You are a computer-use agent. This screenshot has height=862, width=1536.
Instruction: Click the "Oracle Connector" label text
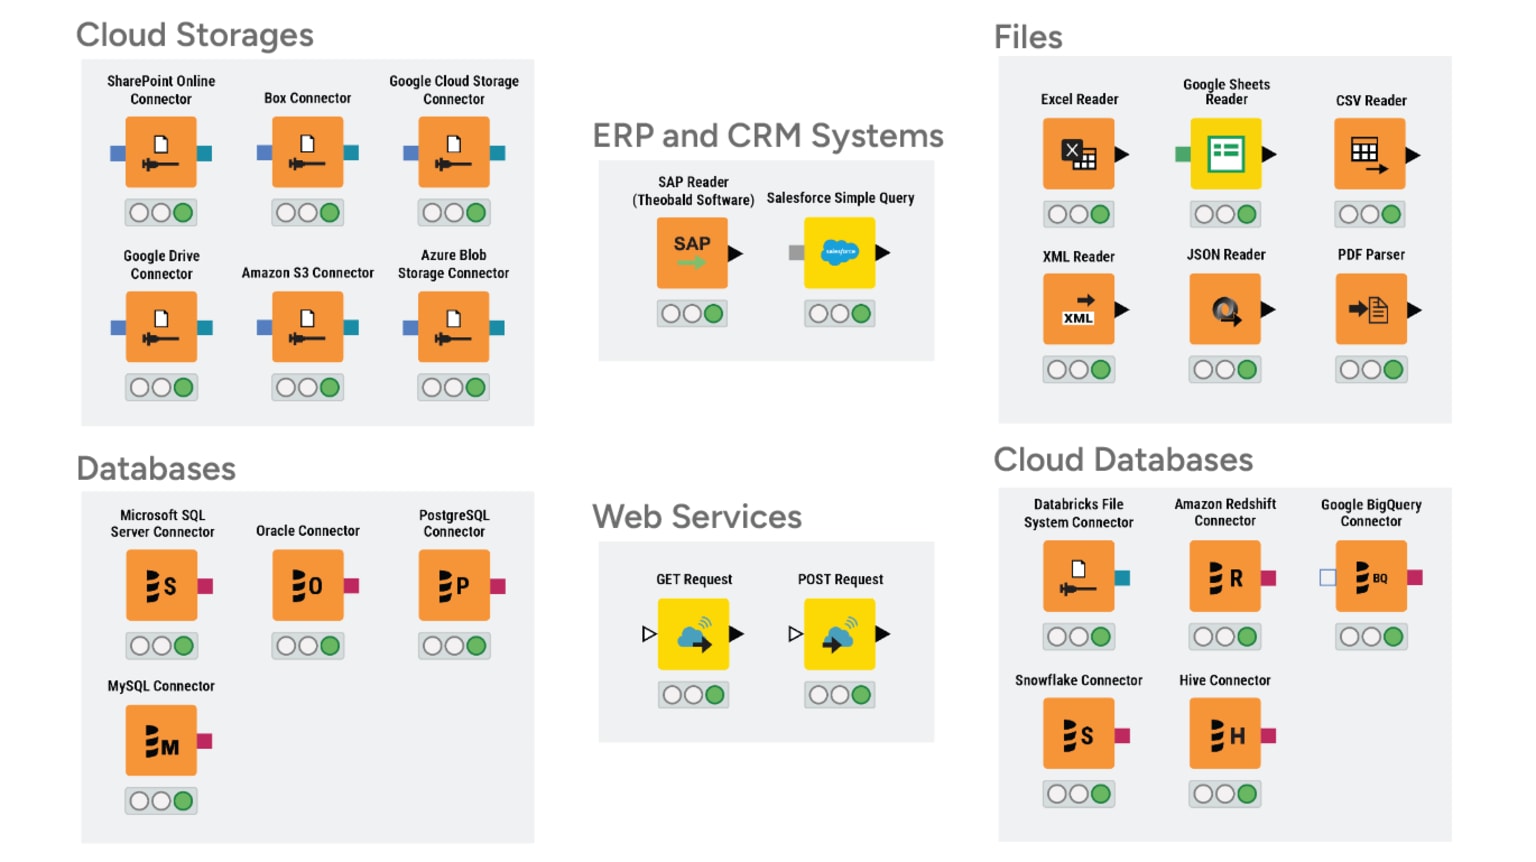[x=307, y=531]
